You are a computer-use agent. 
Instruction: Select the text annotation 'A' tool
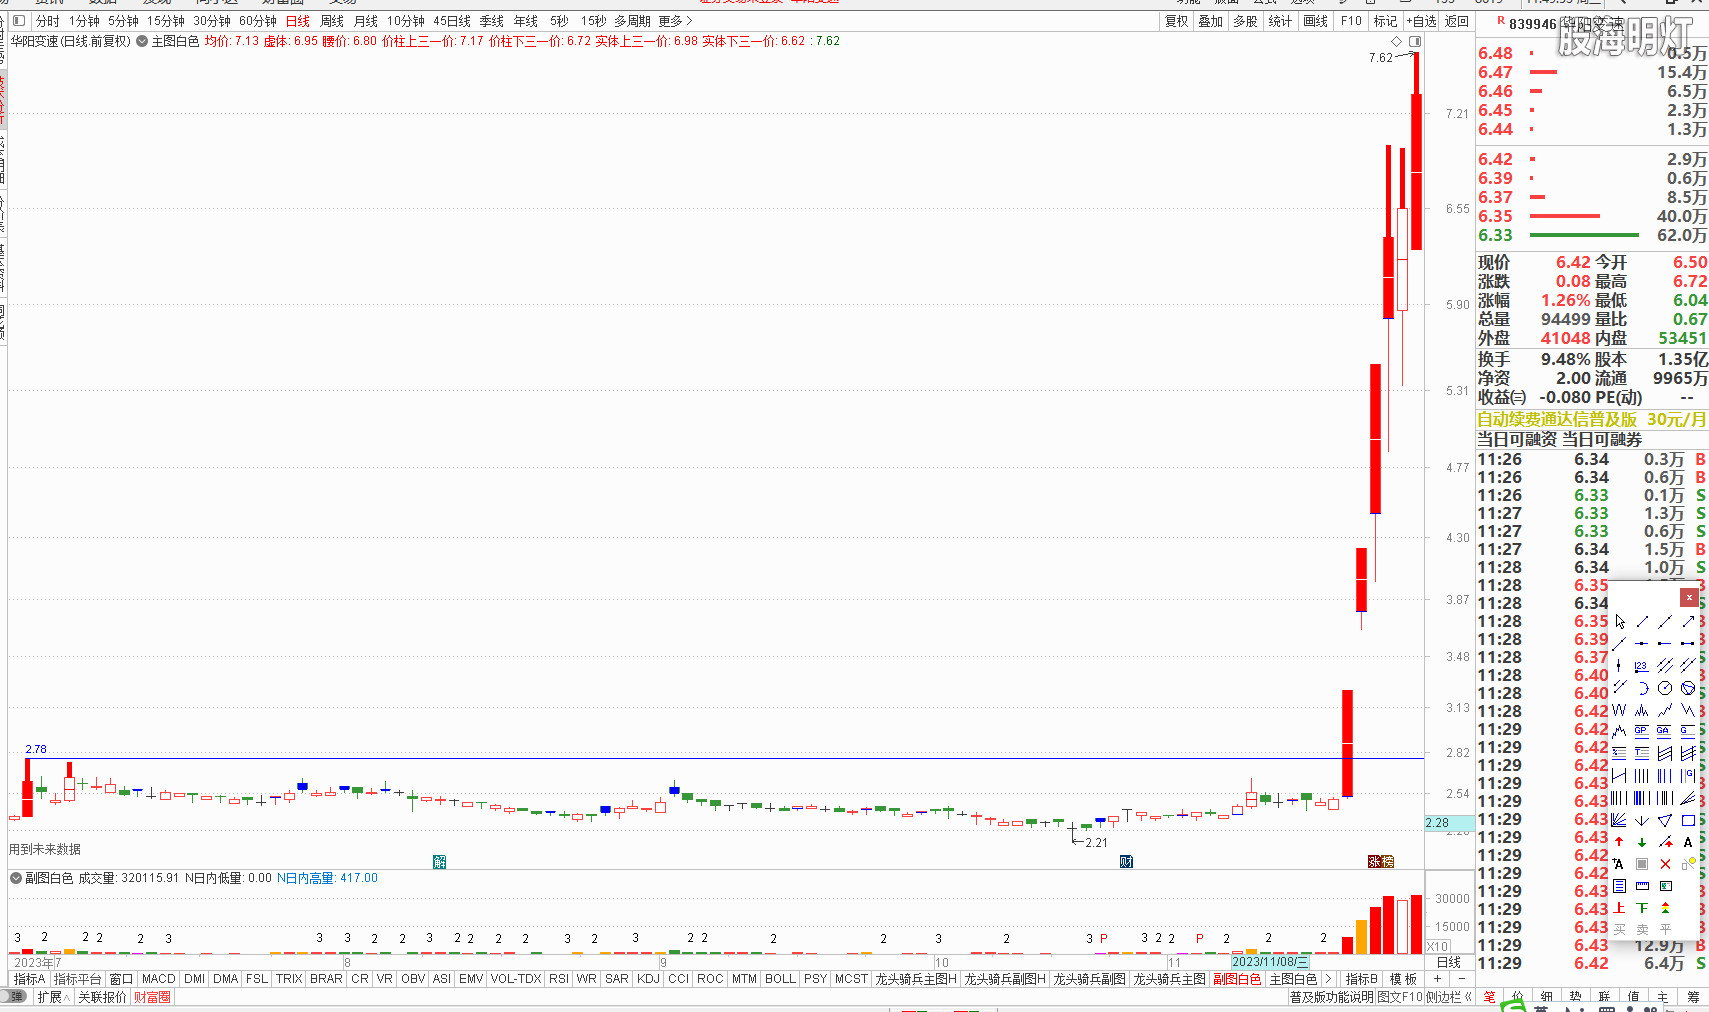click(1688, 842)
